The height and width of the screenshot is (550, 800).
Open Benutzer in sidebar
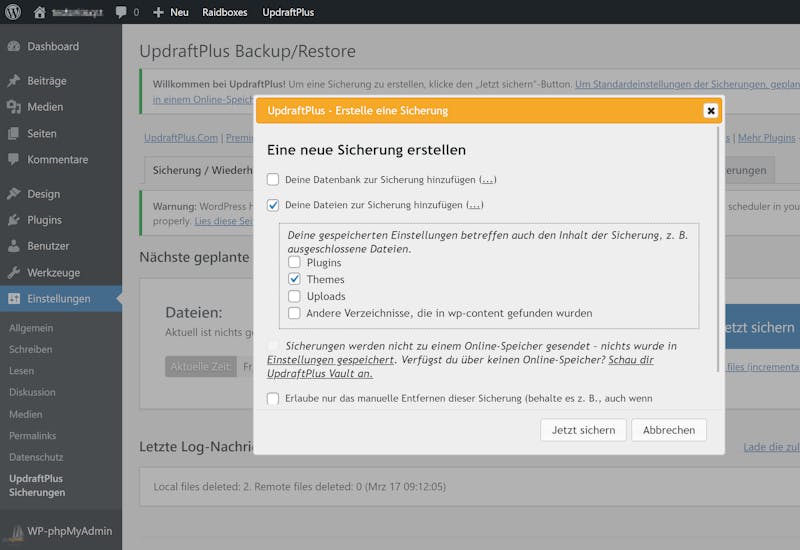(48, 246)
